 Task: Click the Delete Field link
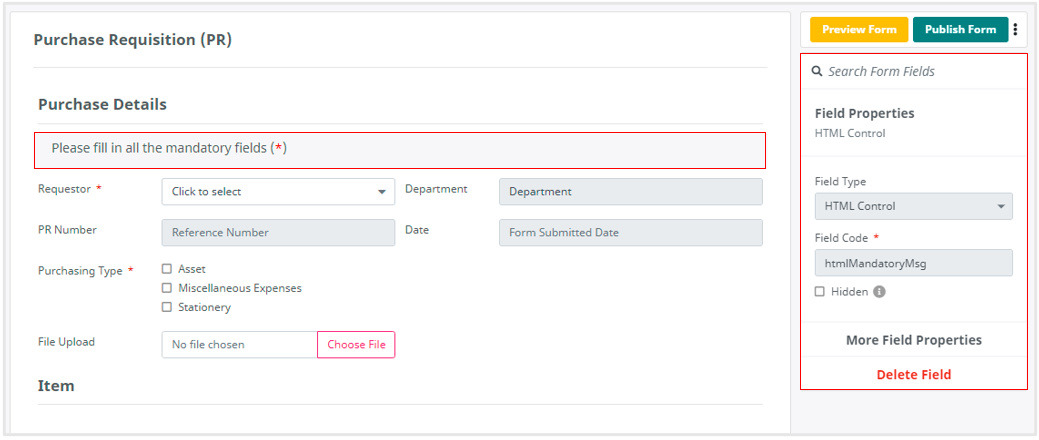[914, 375]
